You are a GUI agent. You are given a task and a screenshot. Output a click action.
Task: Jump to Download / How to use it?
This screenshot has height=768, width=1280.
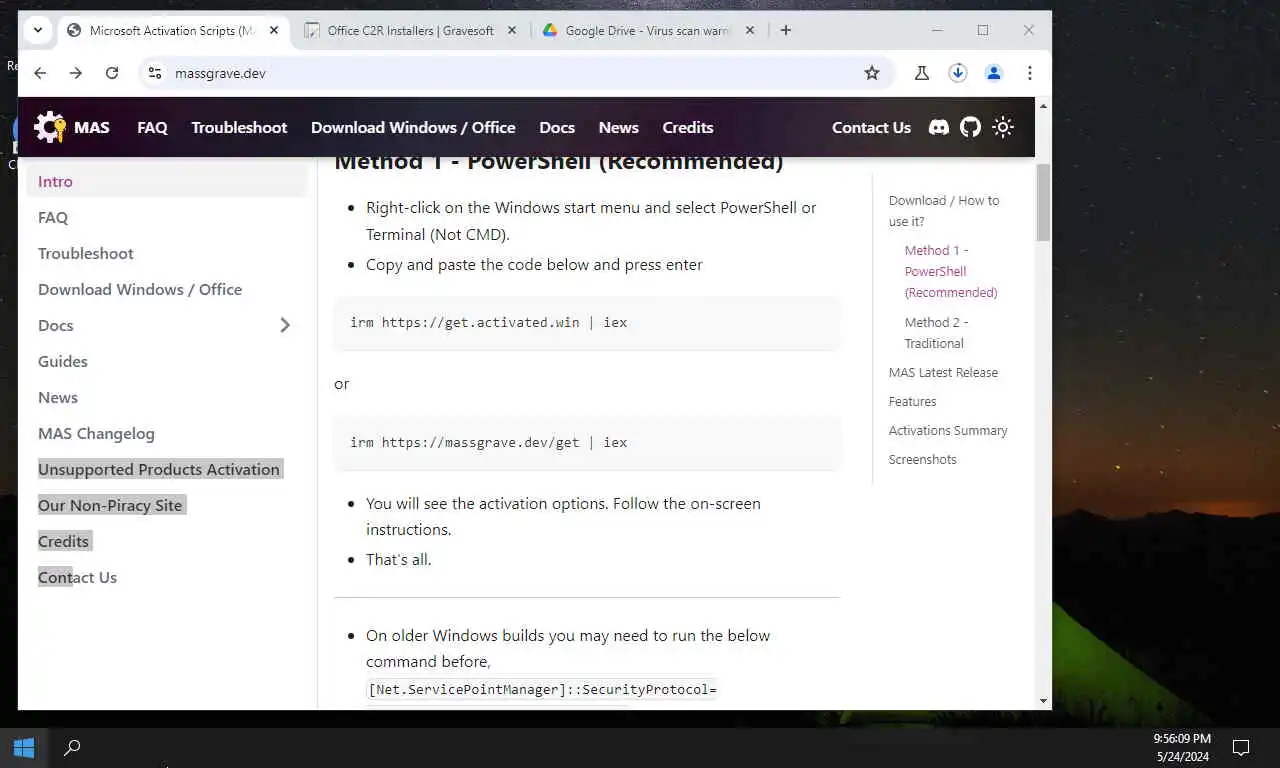[x=944, y=211]
